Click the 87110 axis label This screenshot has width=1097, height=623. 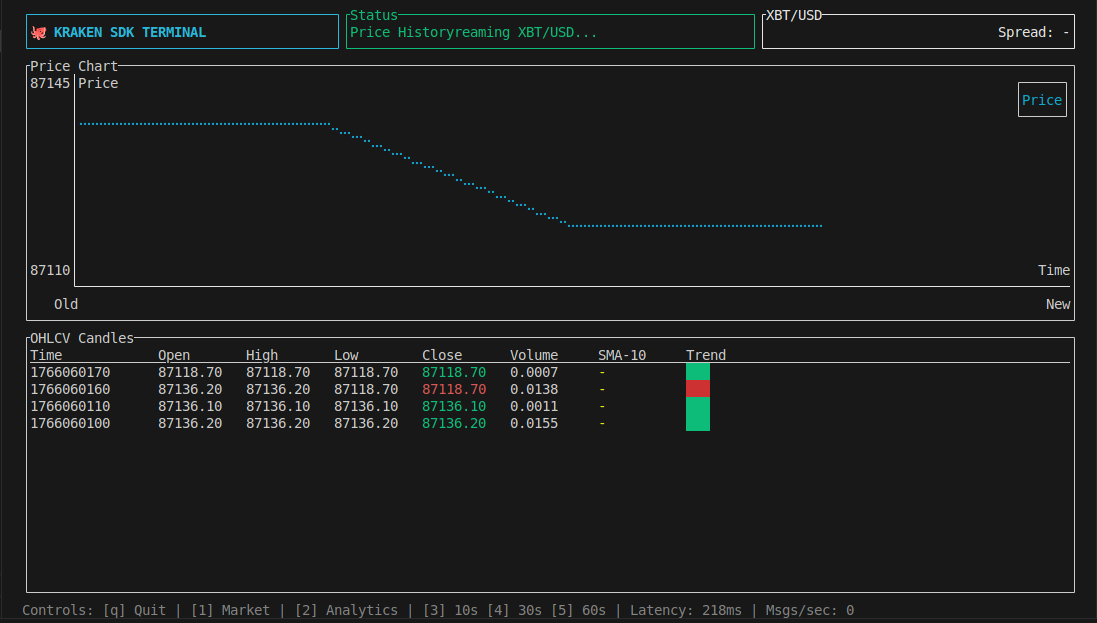pos(50,270)
